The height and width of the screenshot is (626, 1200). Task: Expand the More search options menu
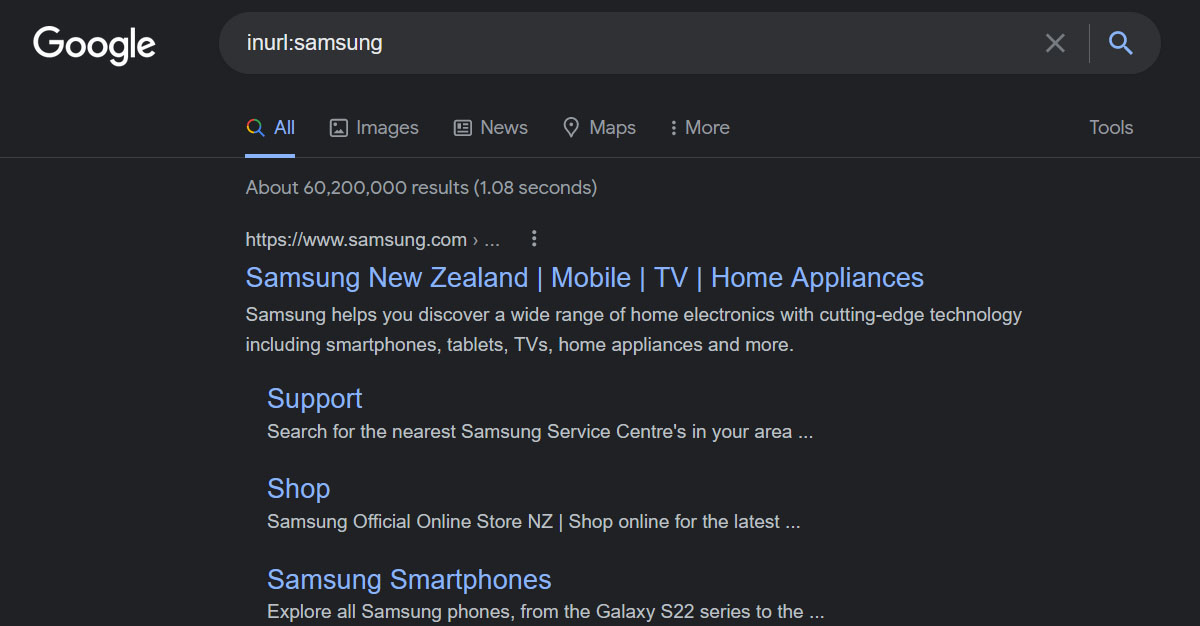(699, 127)
